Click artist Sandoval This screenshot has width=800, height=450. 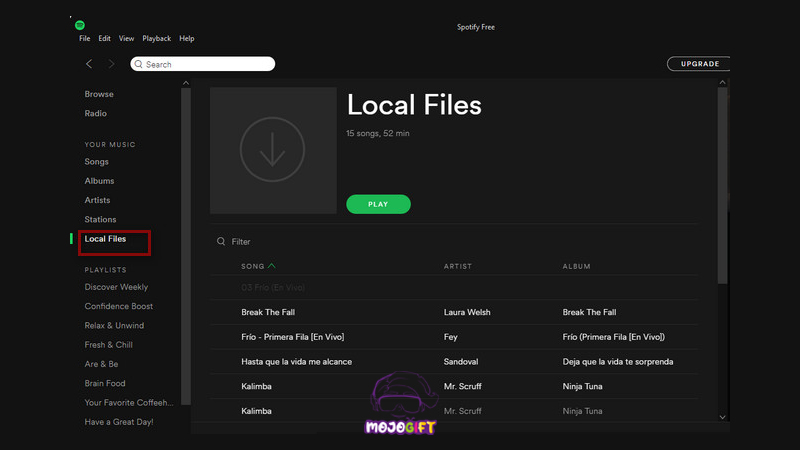point(461,362)
